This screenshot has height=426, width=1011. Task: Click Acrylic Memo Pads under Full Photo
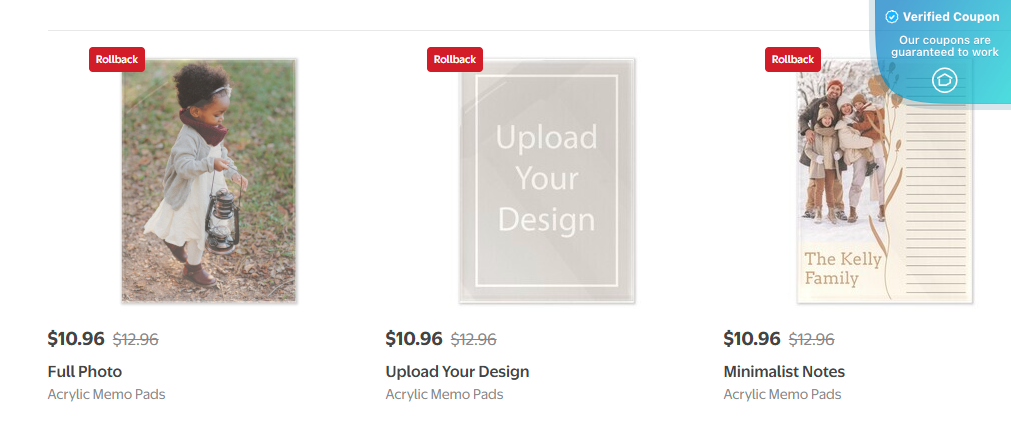[106, 394]
